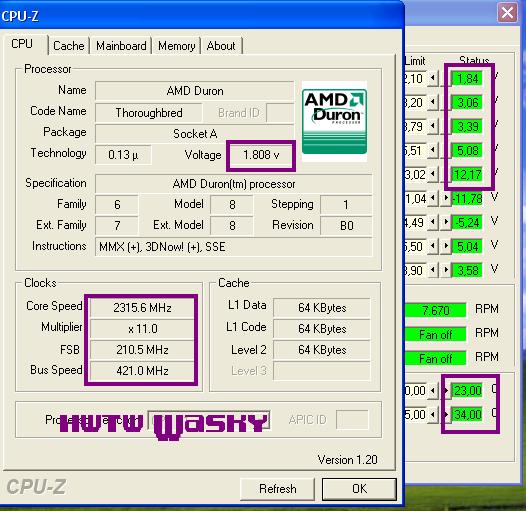
Task: Click left arrow beside 12,17 status value
Action: point(433,174)
